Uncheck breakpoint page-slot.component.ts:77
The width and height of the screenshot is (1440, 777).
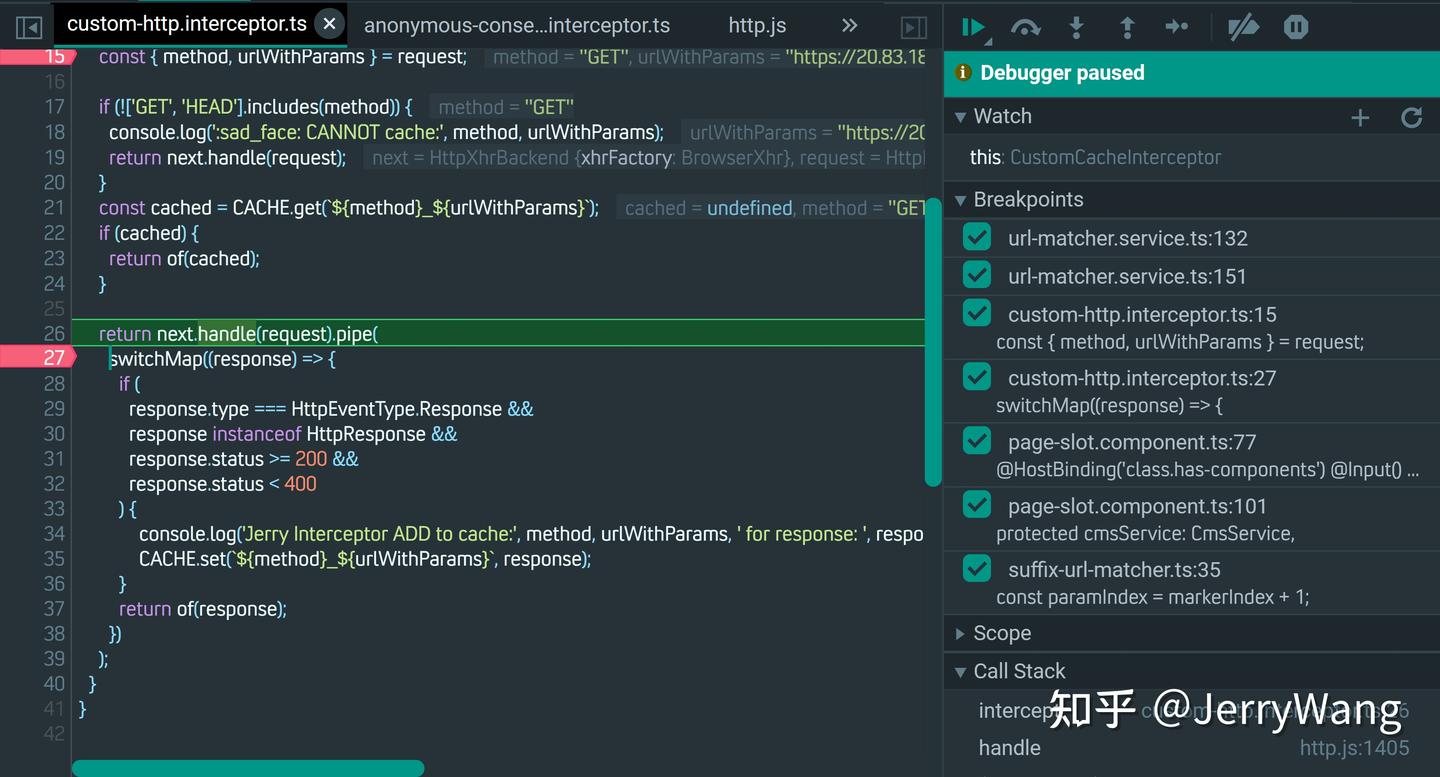pos(977,441)
